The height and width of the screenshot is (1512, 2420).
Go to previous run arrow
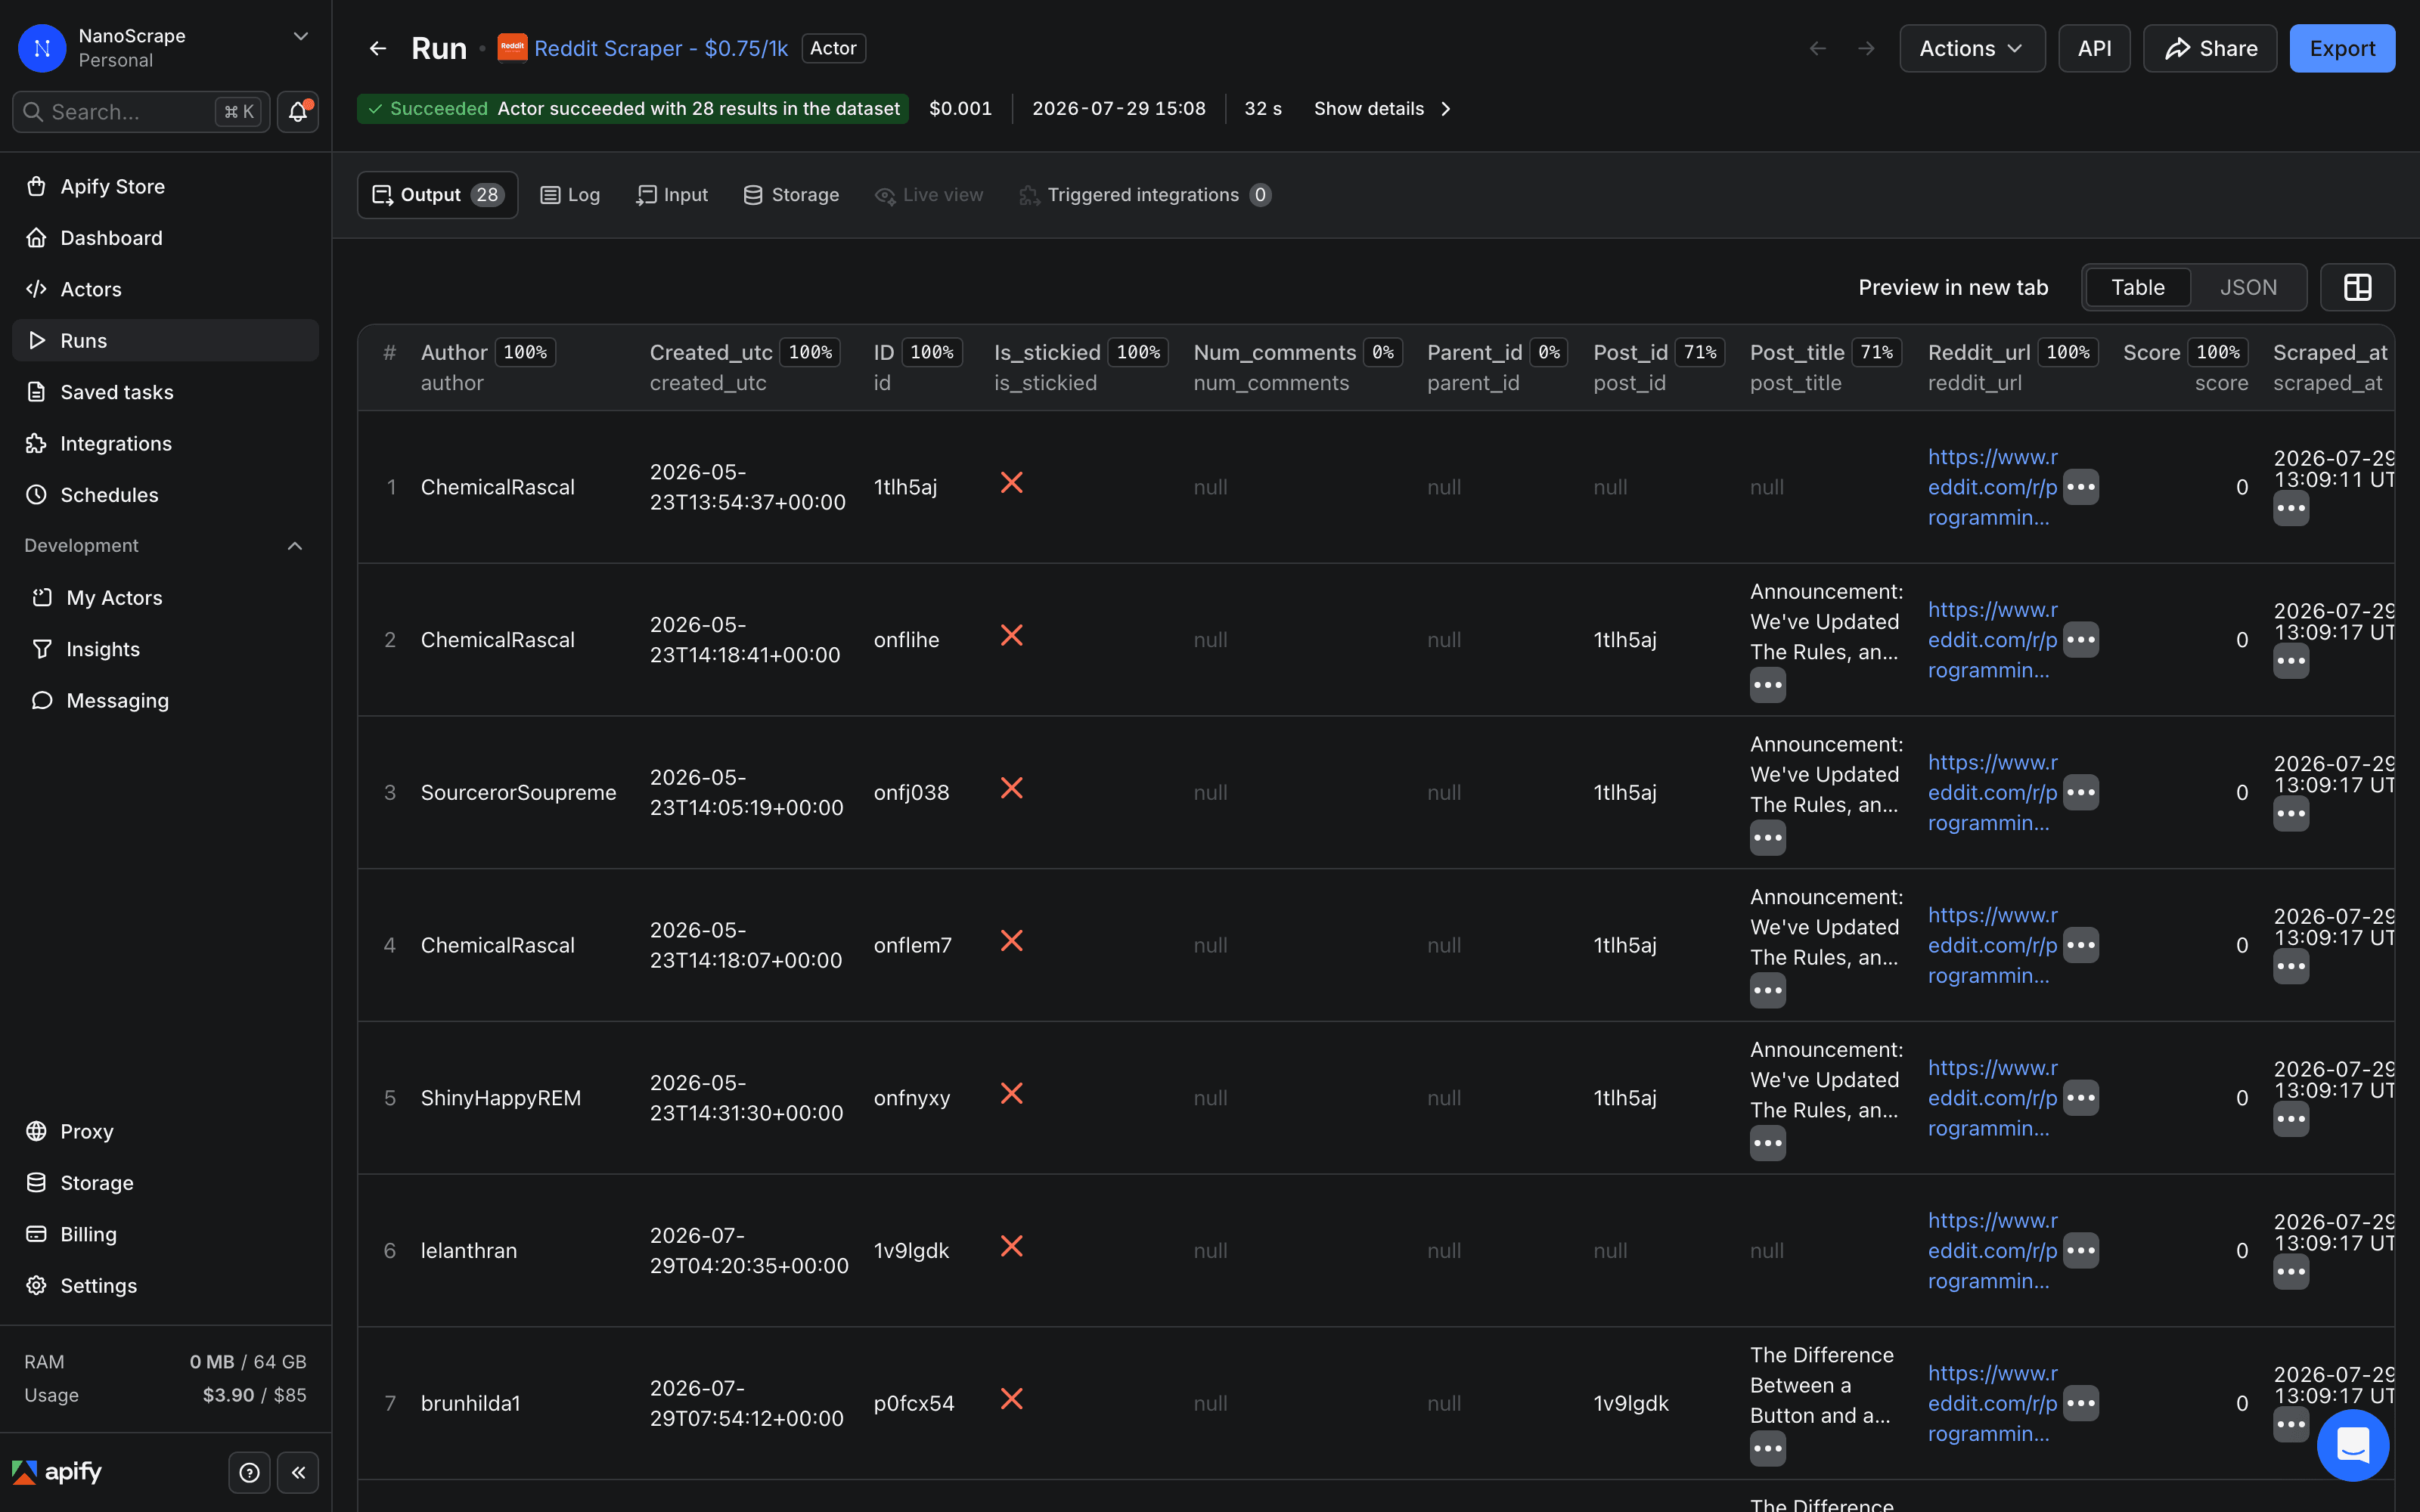[1818, 48]
